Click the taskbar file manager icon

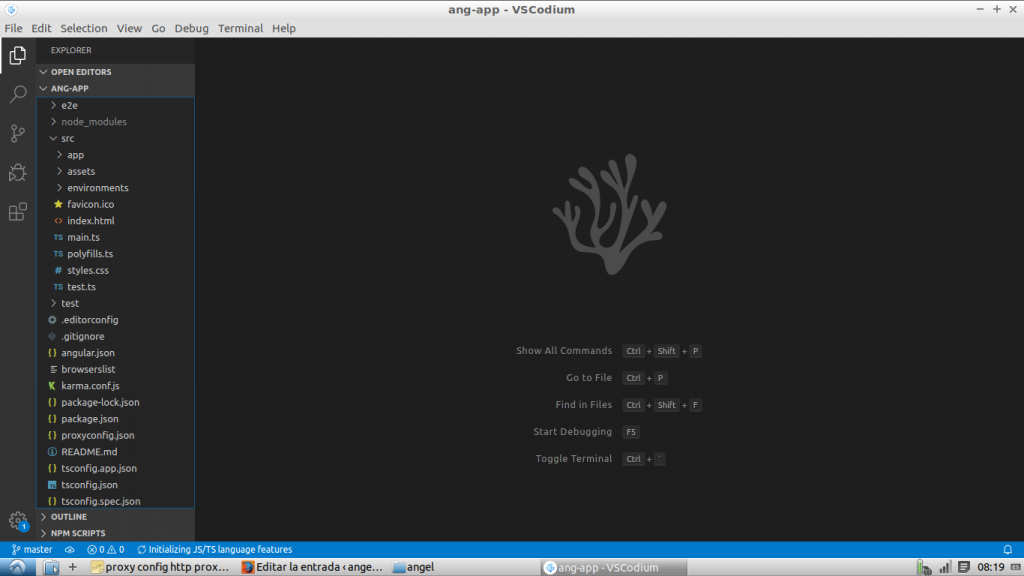point(51,568)
